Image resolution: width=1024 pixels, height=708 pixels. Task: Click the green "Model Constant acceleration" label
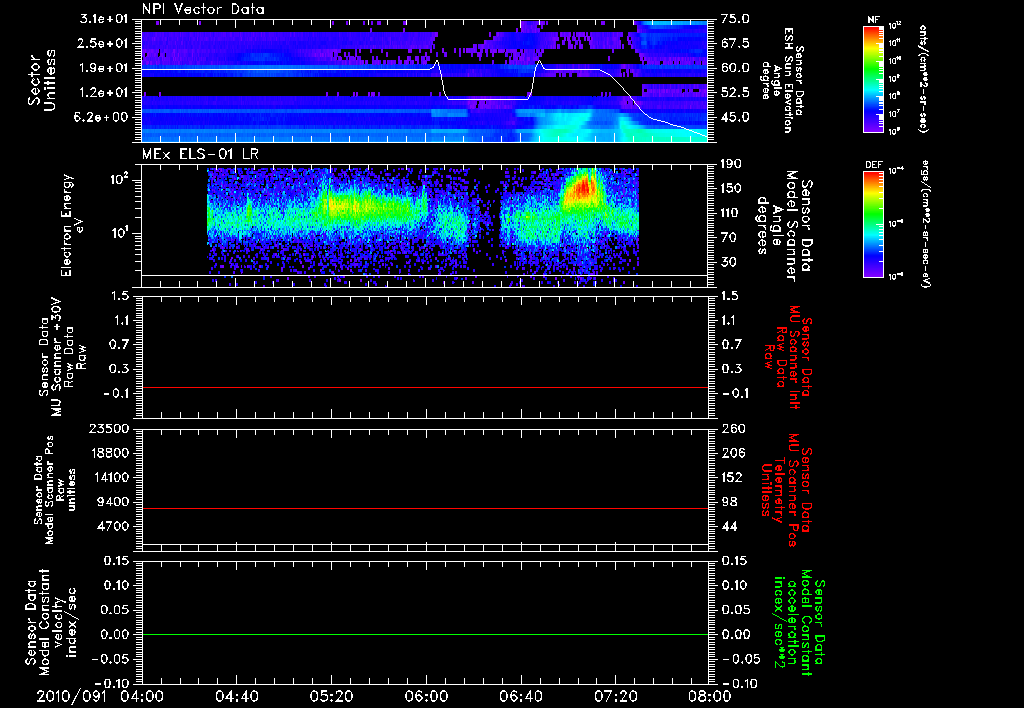coord(799,622)
